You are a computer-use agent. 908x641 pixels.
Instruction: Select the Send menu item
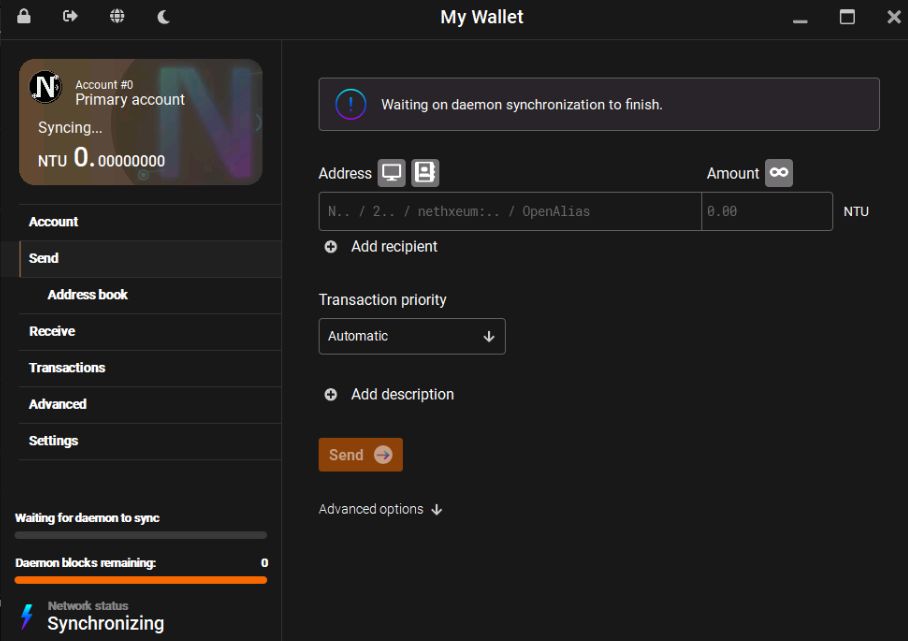[150, 258]
